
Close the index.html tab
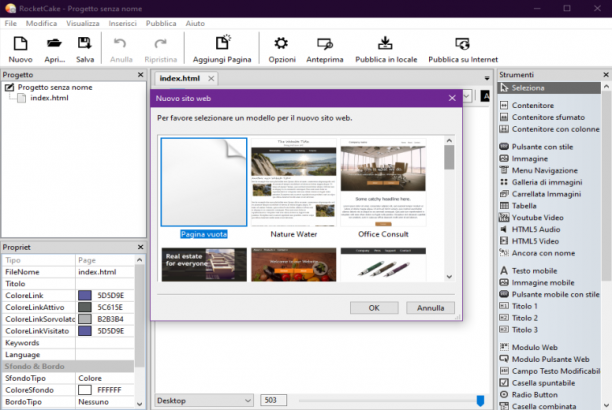(211, 78)
